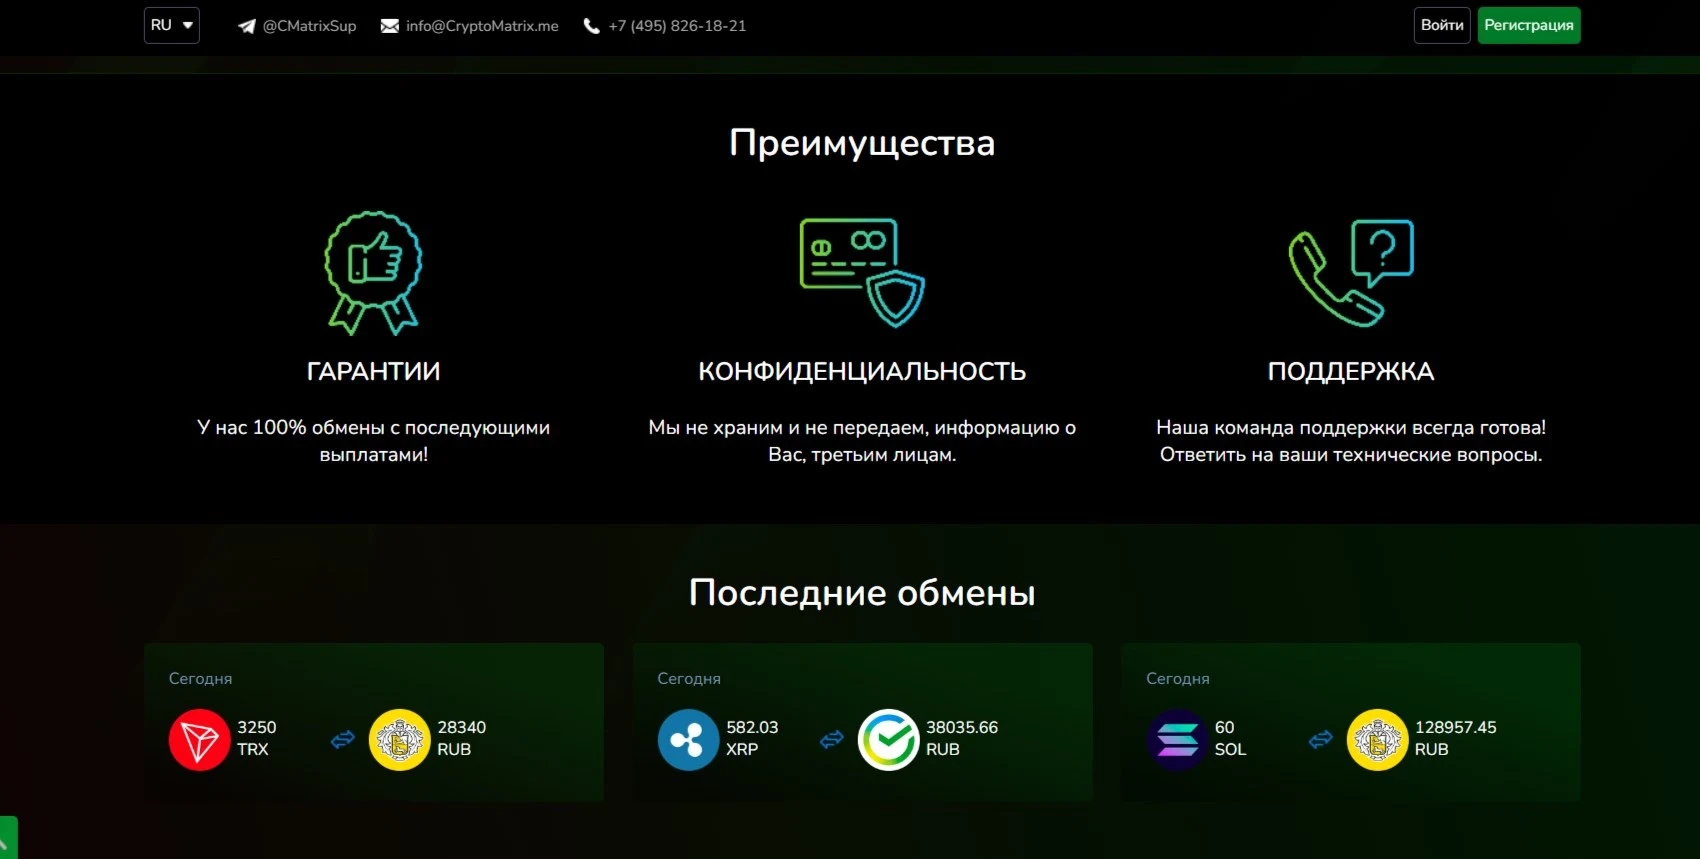Click the guarantee text about 100% обмены
The image size is (1700, 859).
[x=374, y=441]
